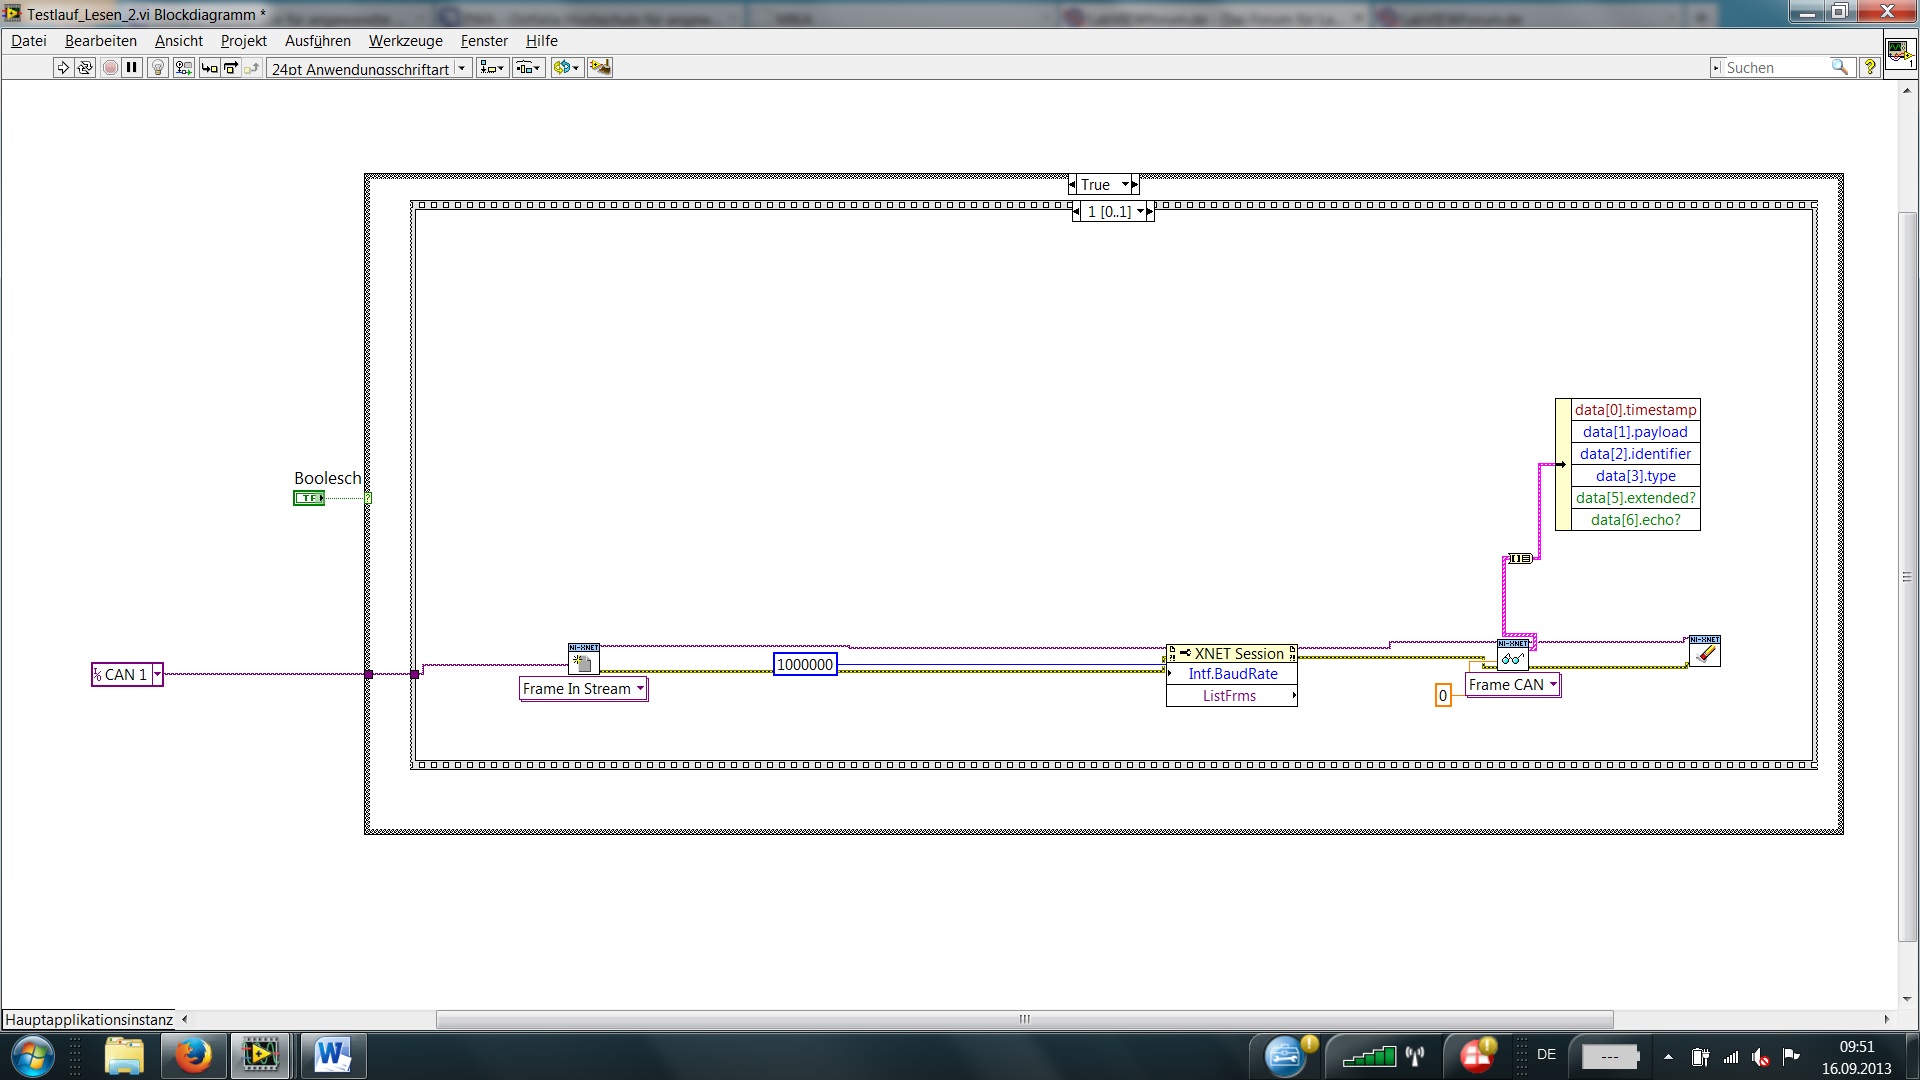
Task: Toggle the Boolesch boolean control terminal
Action: (x=308, y=498)
